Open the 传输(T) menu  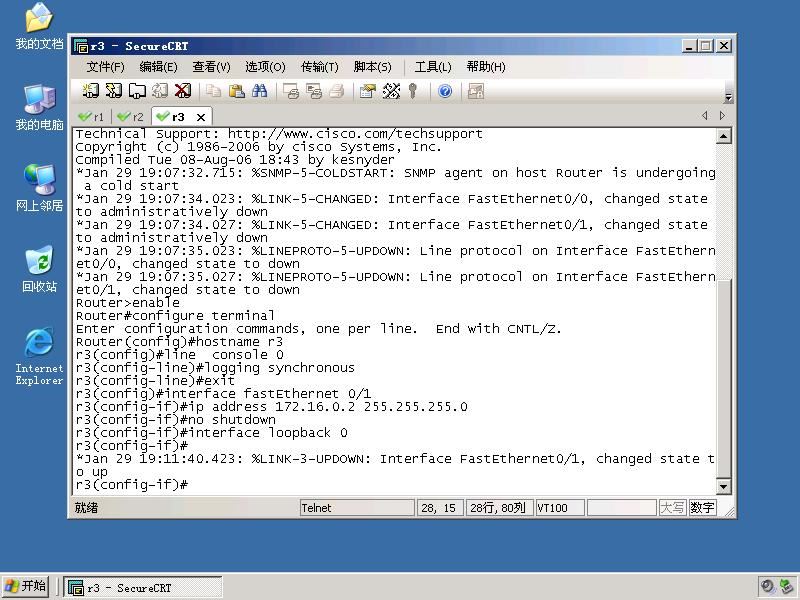click(319, 67)
